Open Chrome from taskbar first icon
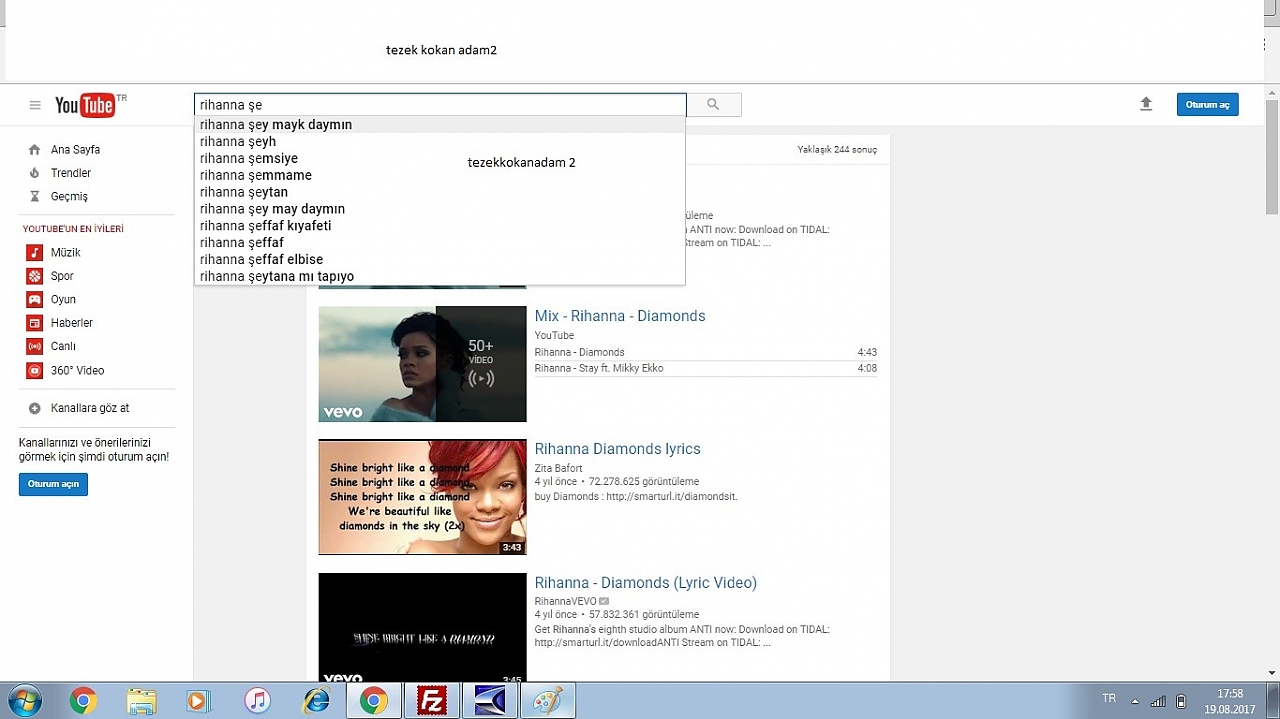Screen dimensions: 1280x719 (83, 701)
